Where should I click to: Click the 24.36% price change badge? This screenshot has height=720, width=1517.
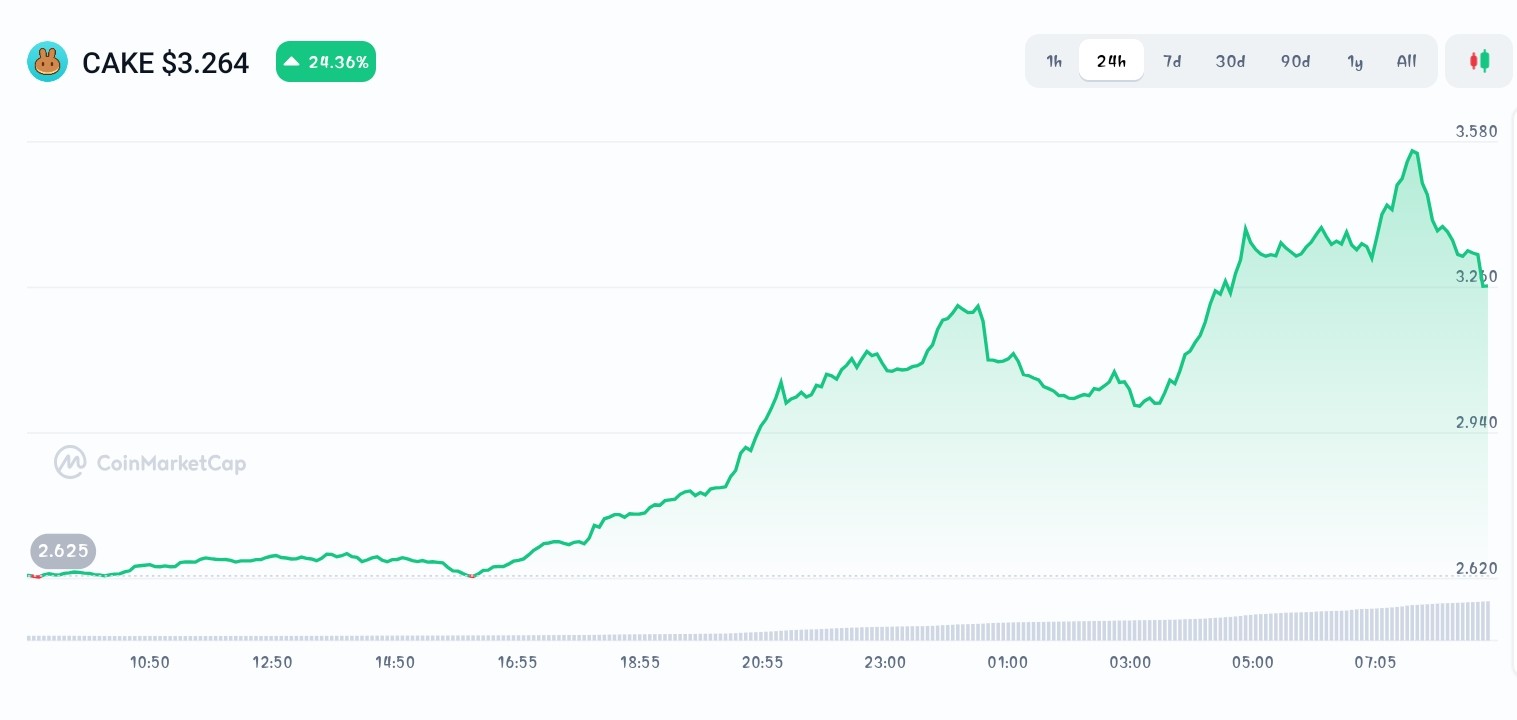[x=326, y=62]
